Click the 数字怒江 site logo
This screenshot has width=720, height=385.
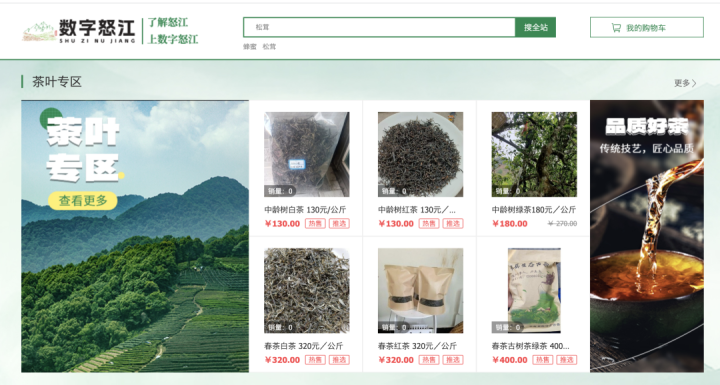click(x=79, y=31)
